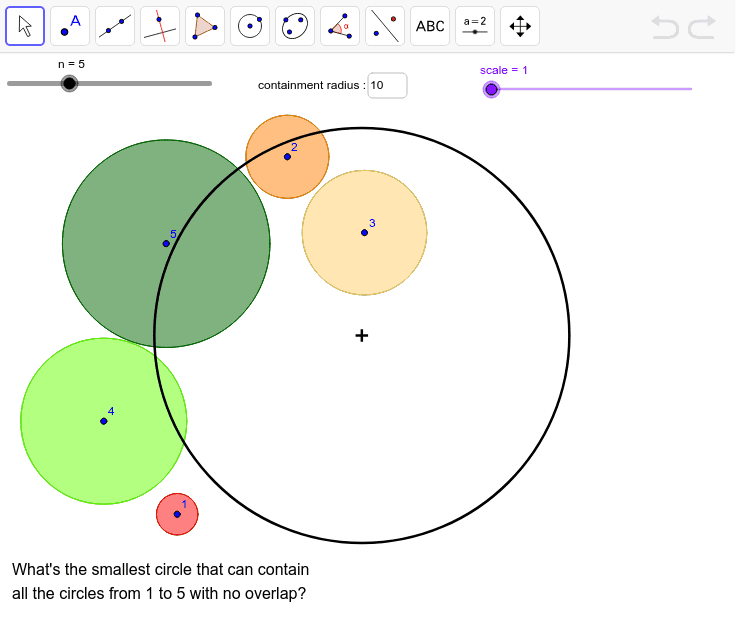Click the Redo arrow
The height and width of the screenshot is (620, 736).
(702, 27)
